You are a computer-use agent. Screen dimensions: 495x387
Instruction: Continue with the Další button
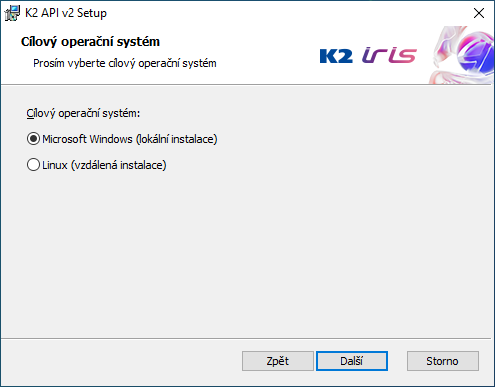(352, 361)
